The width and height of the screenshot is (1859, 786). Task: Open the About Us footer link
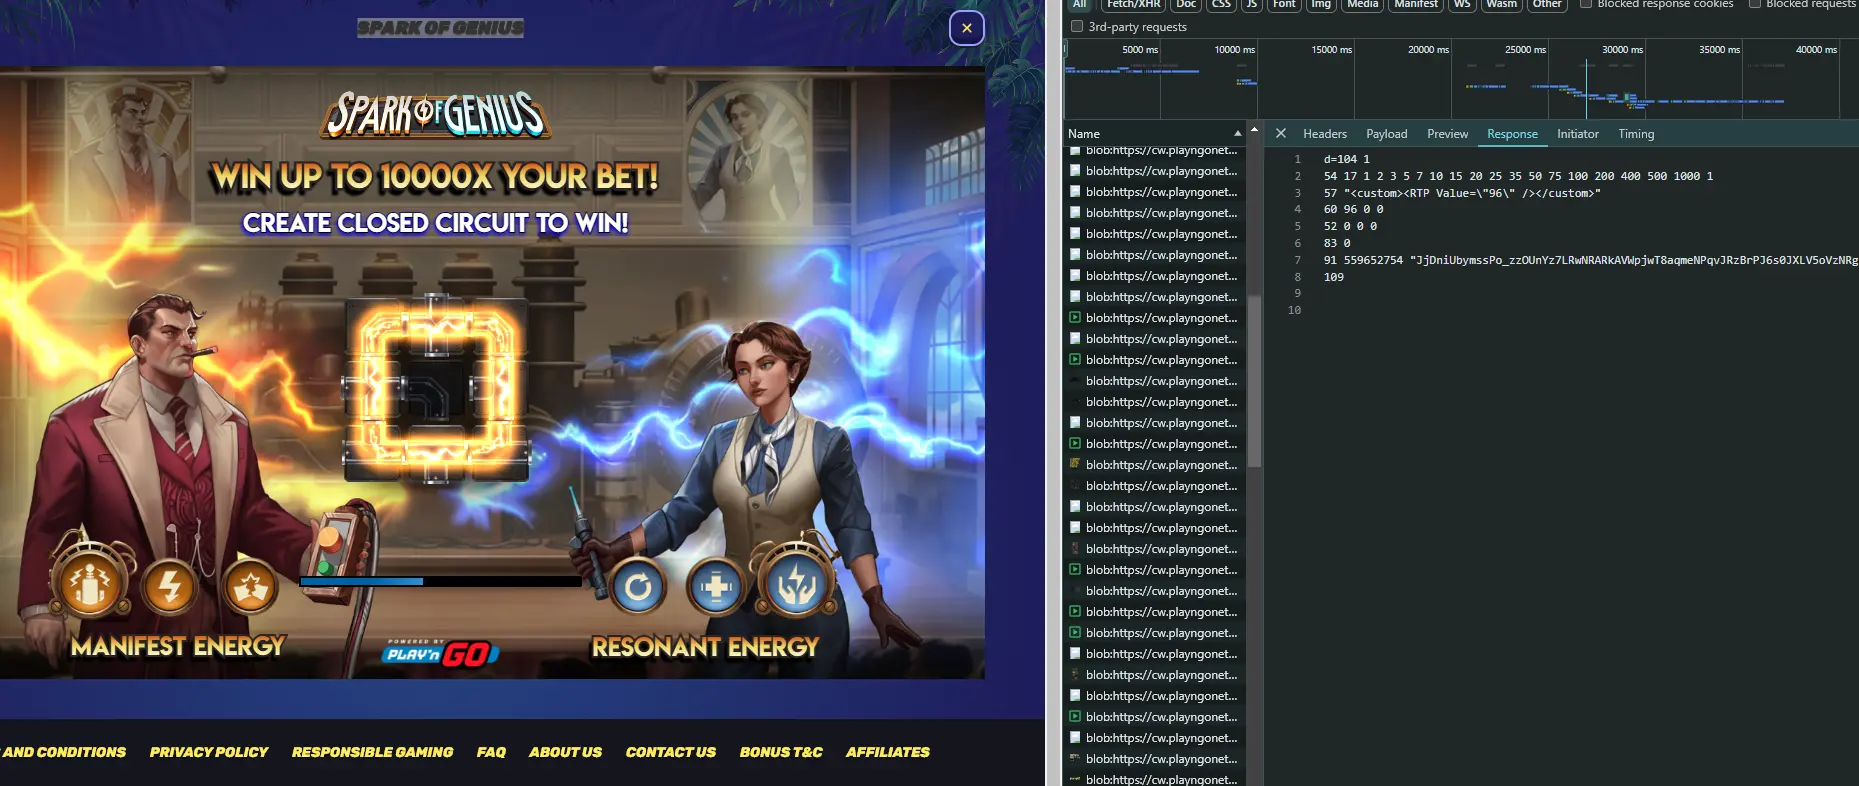coord(565,752)
